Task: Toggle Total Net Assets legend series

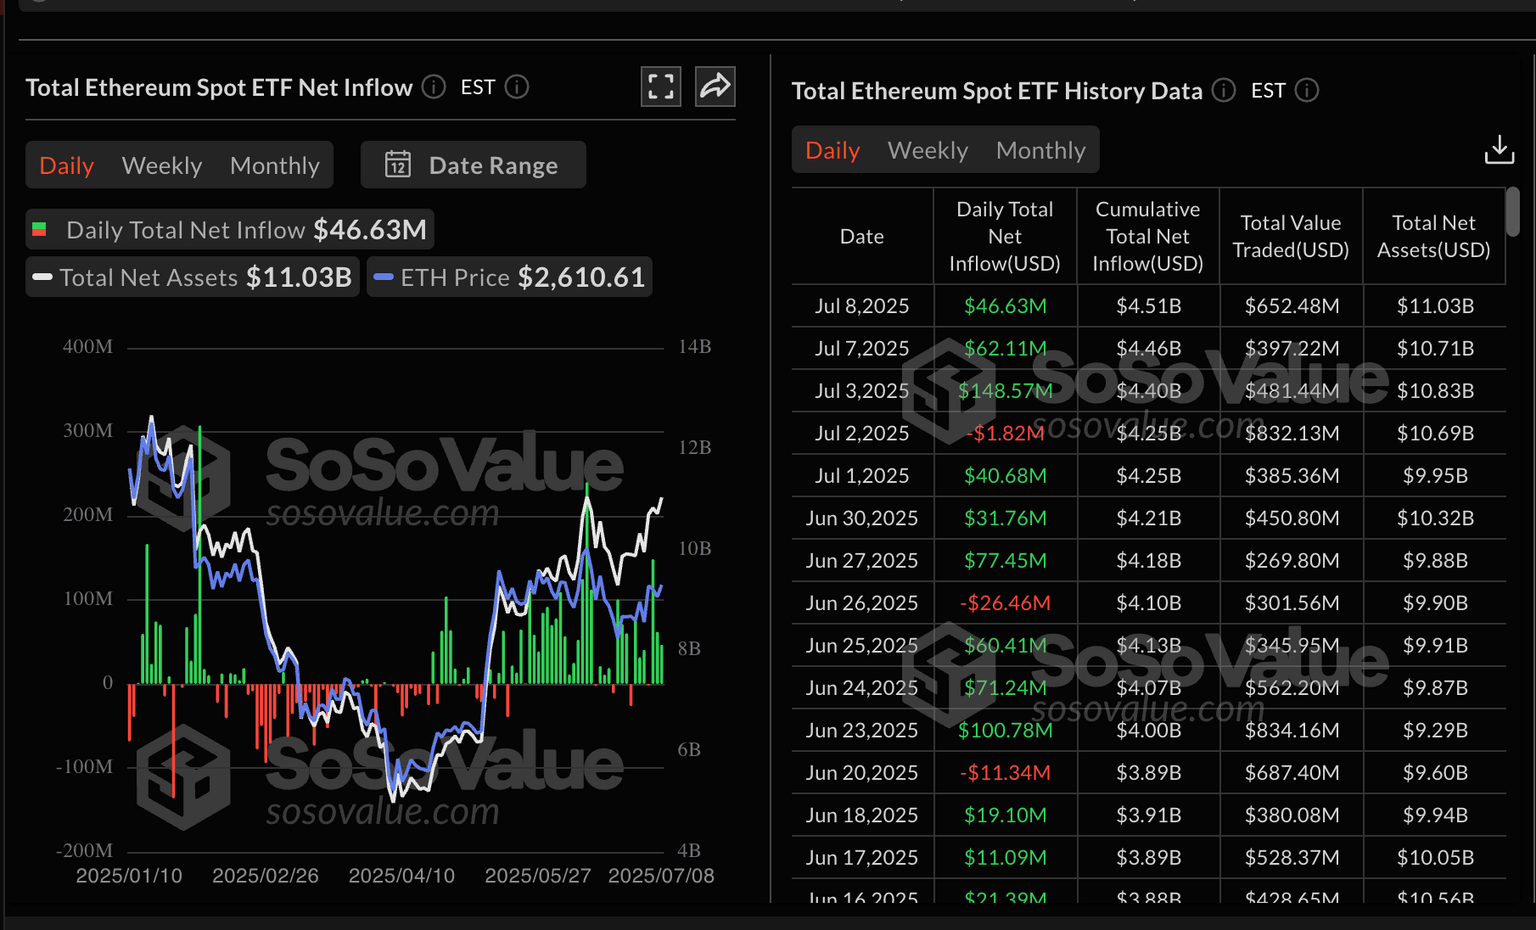Action: click(192, 277)
